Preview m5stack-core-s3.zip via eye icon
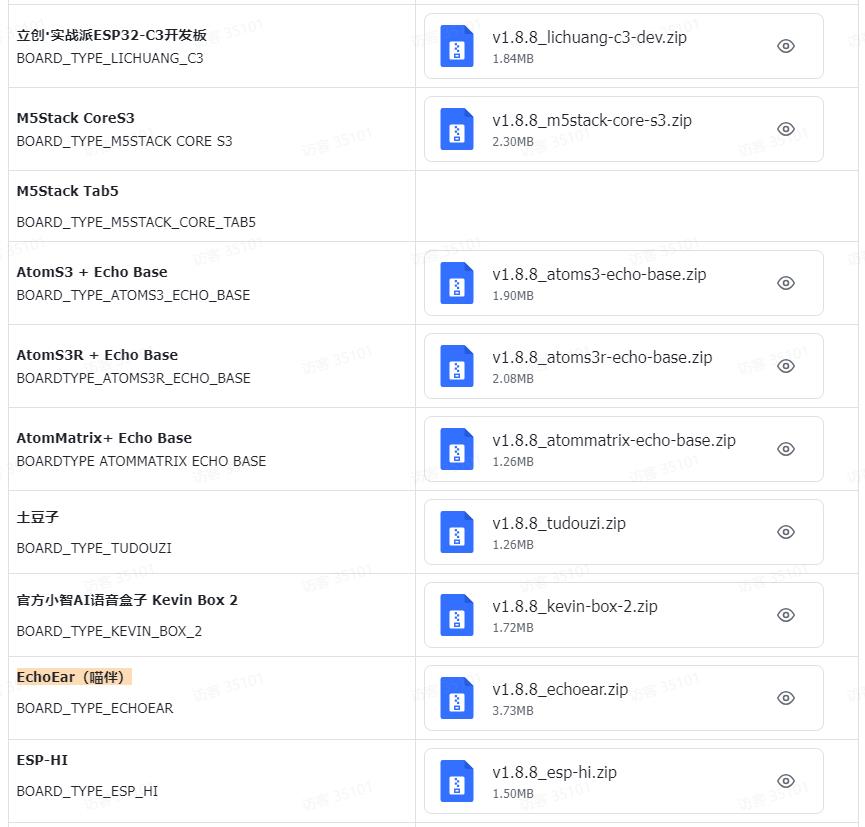The image size is (865, 827). click(x=786, y=129)
